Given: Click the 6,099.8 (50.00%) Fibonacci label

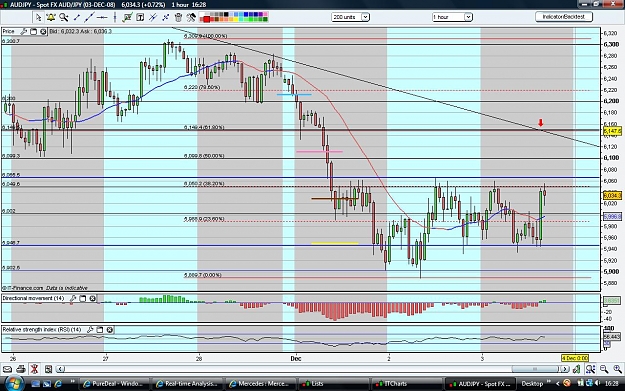Looking at the screenshot, I should (204, 156).
